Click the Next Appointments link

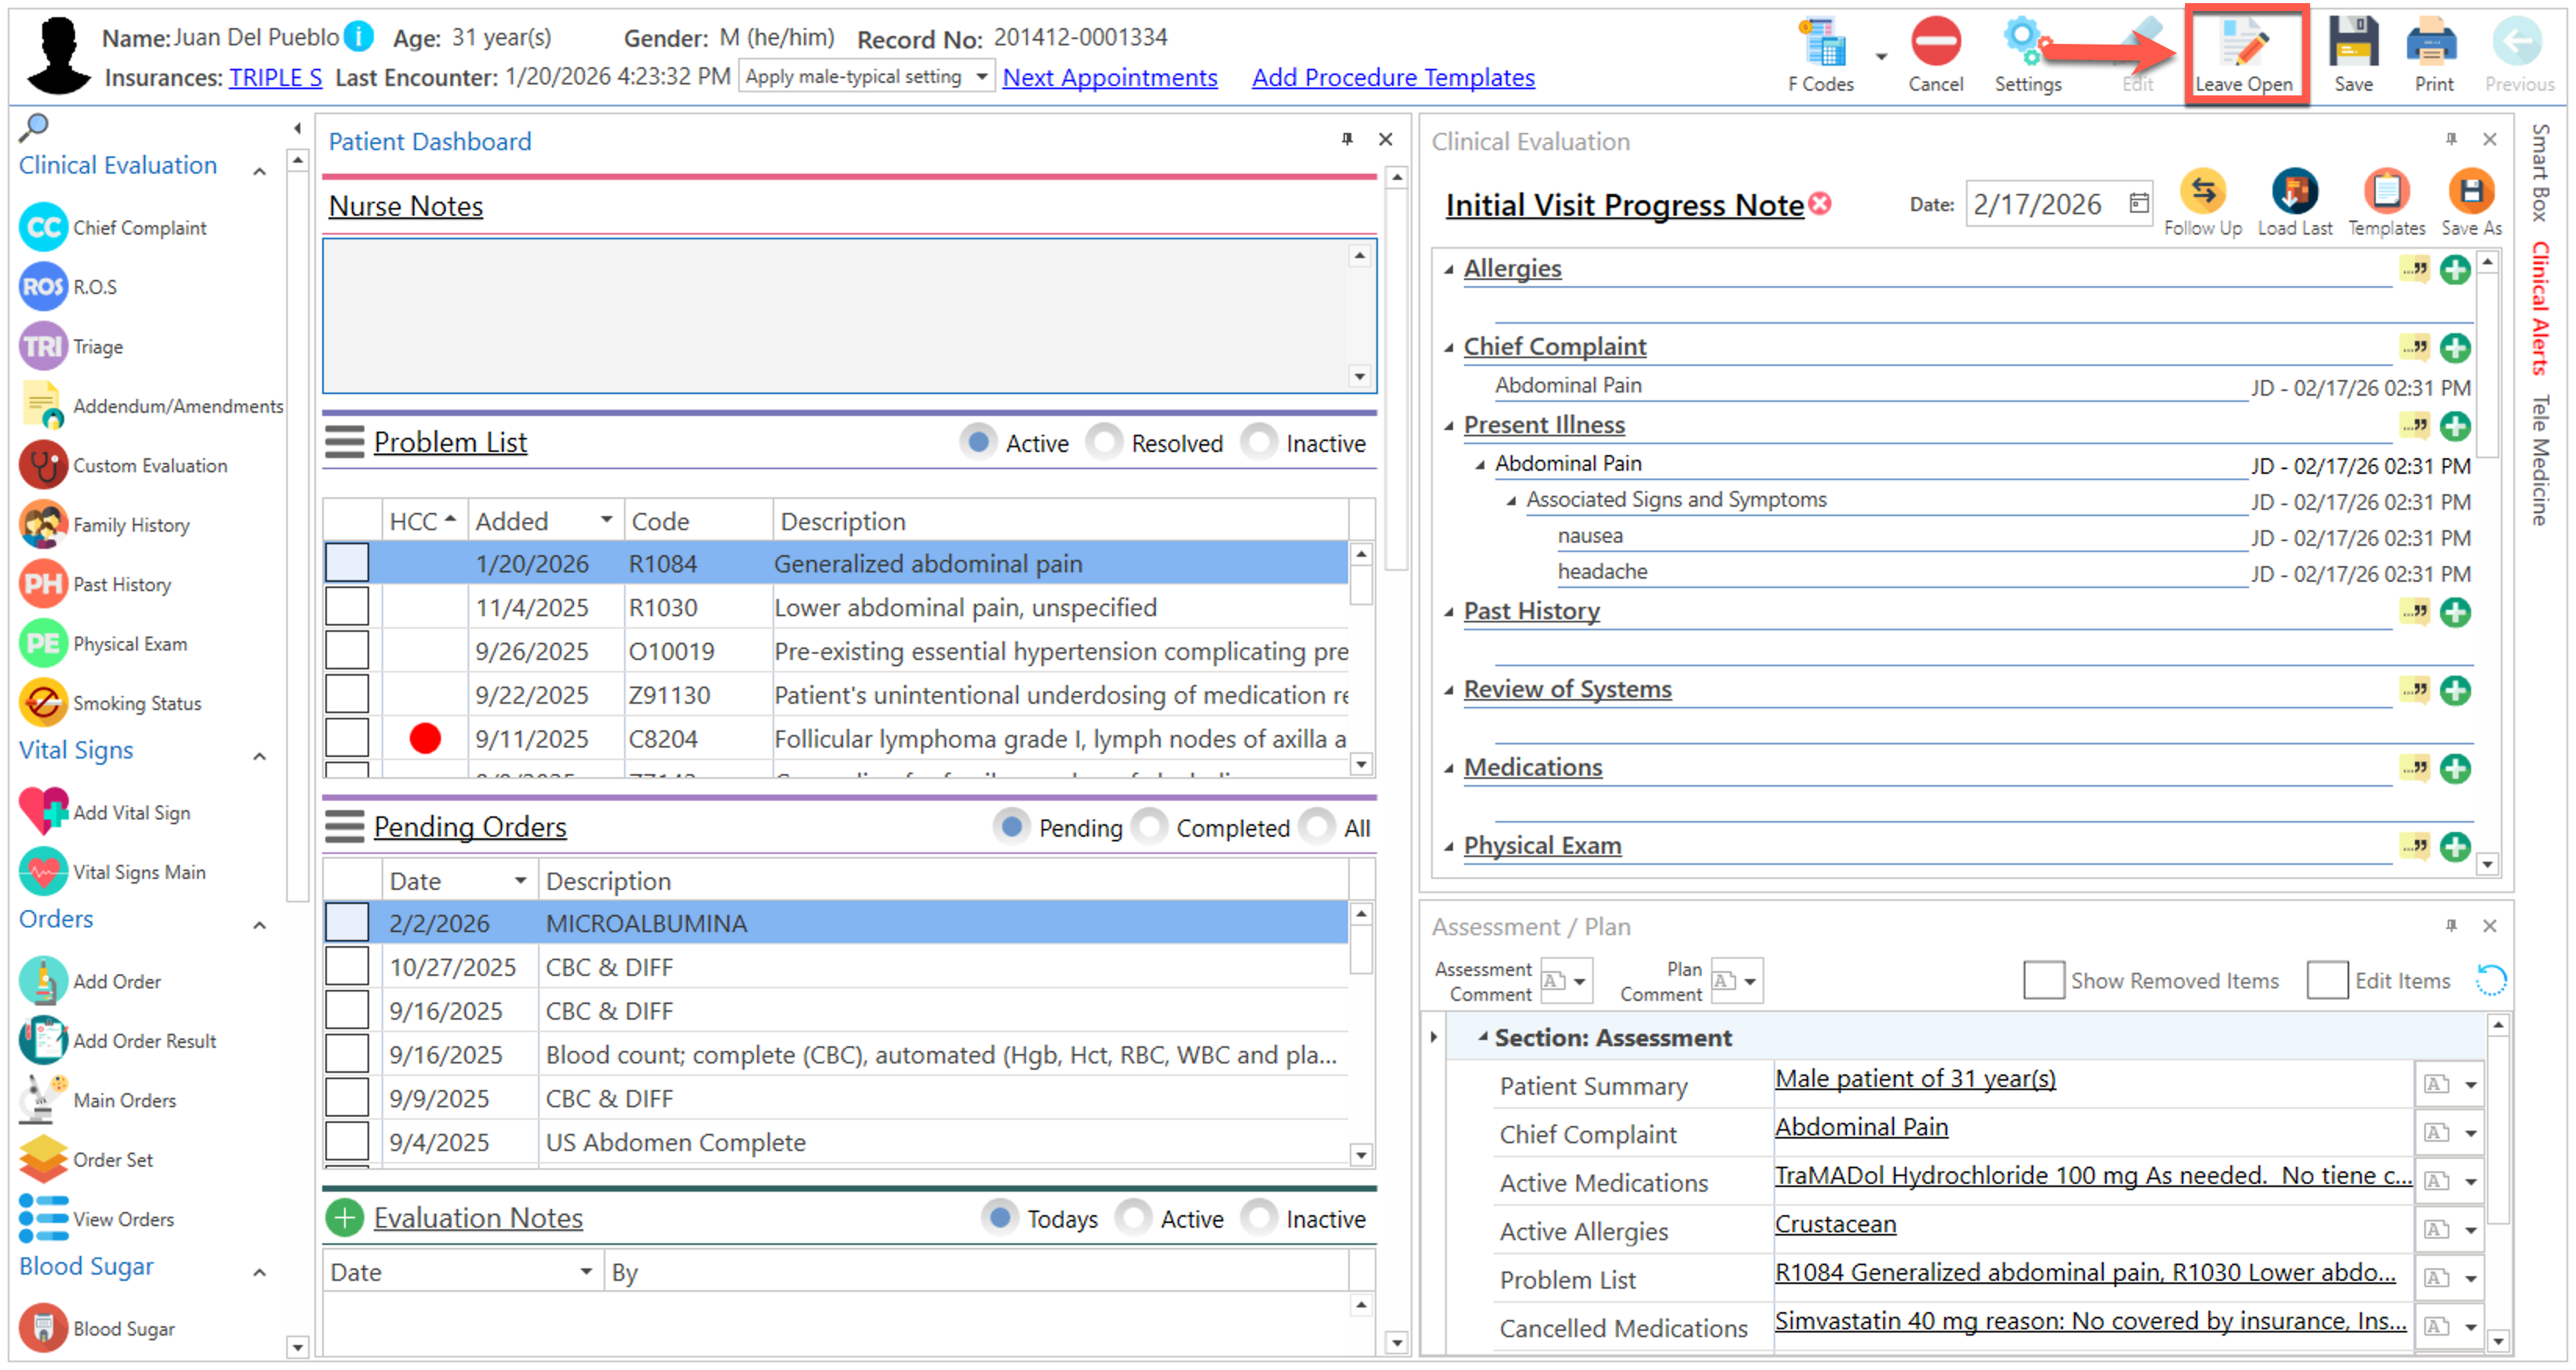point(1109,77)
